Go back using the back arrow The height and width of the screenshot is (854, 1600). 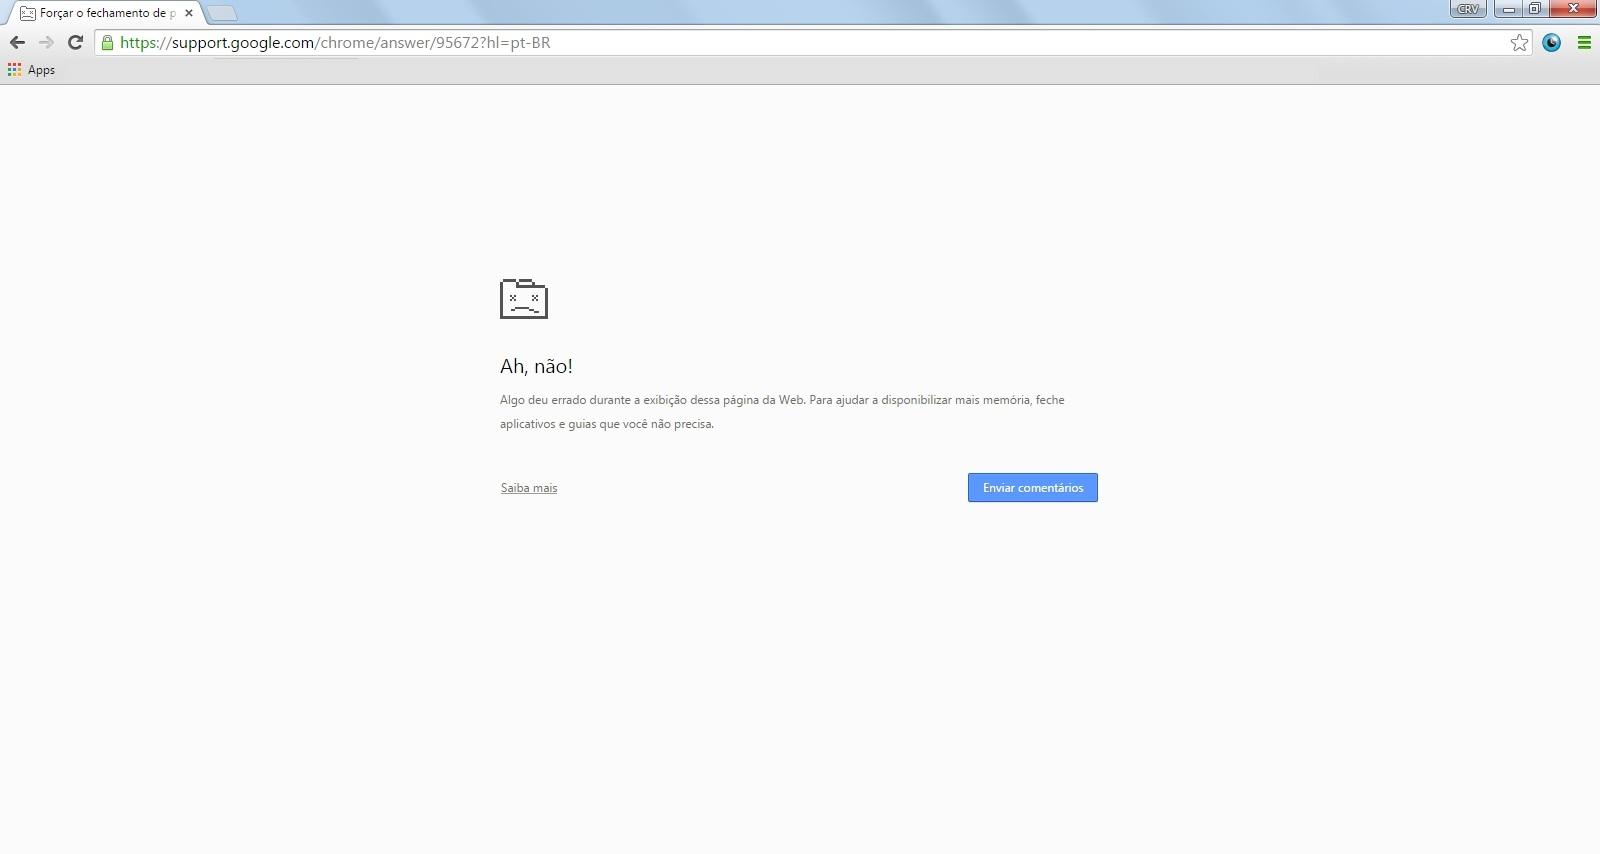pyautogui.click(x=17, y=42)
